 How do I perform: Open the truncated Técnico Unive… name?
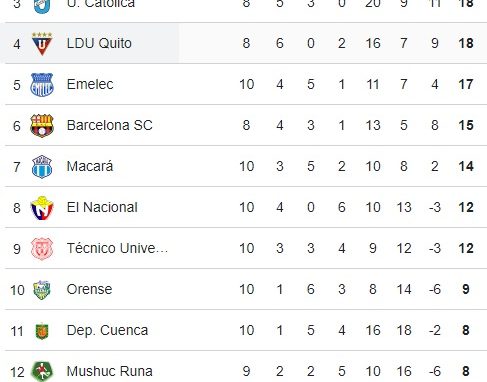117,248
